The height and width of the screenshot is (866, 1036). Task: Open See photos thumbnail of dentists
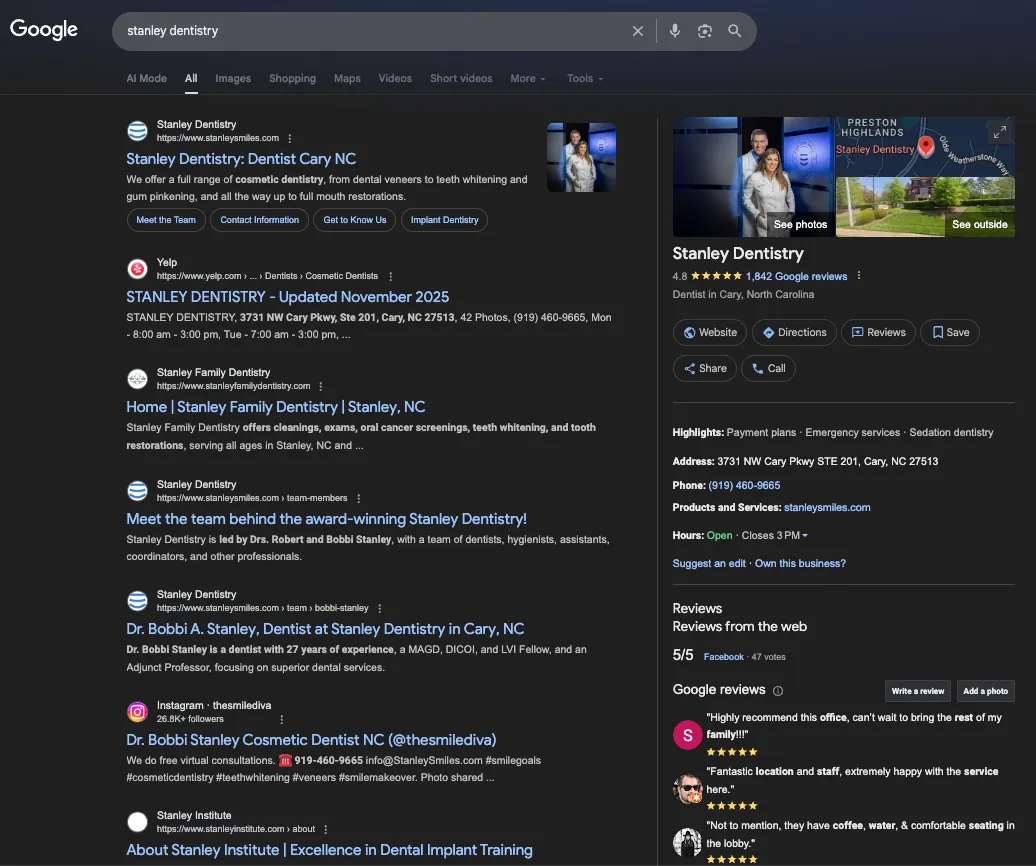753,177
